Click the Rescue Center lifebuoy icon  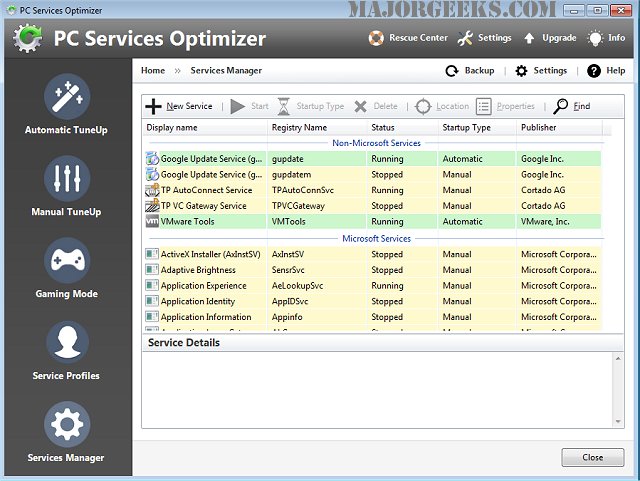point(376,39)
